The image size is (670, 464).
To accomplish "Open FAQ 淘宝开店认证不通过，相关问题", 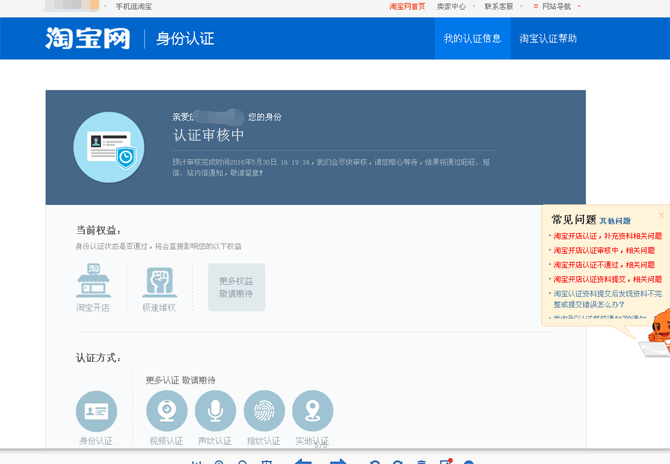I will coord(604,265).
